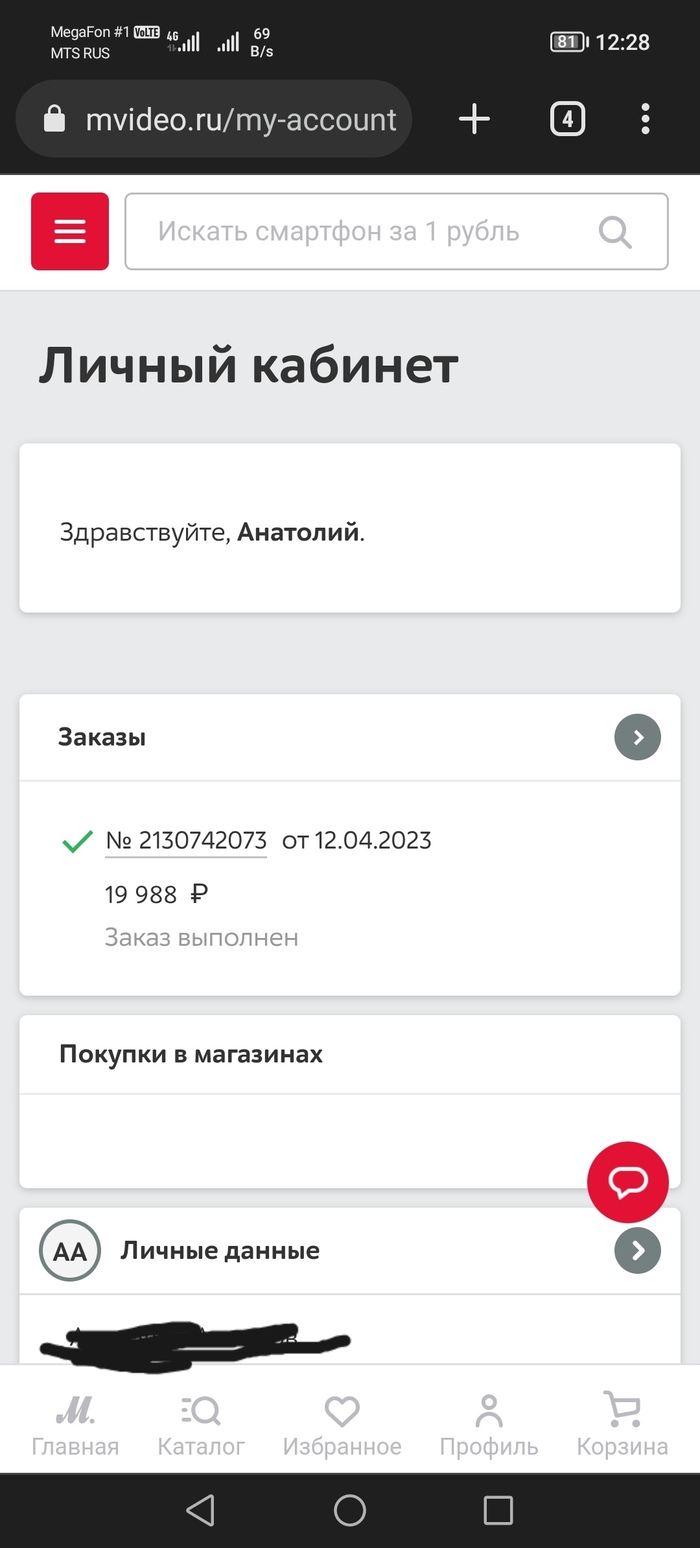This screenshot has height=1548, width=700.
Task: Show open tabs counter
Action: (x=567, y=119)
